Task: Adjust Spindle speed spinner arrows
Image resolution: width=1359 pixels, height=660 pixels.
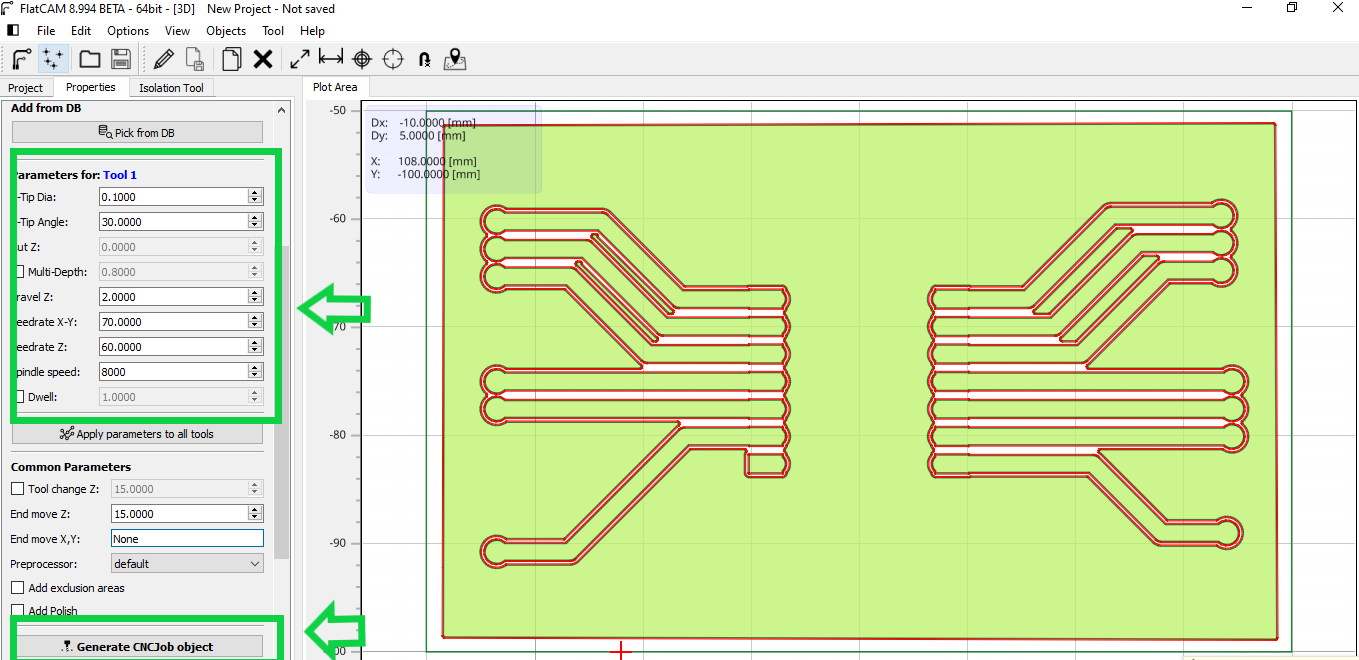Action: 255,372
